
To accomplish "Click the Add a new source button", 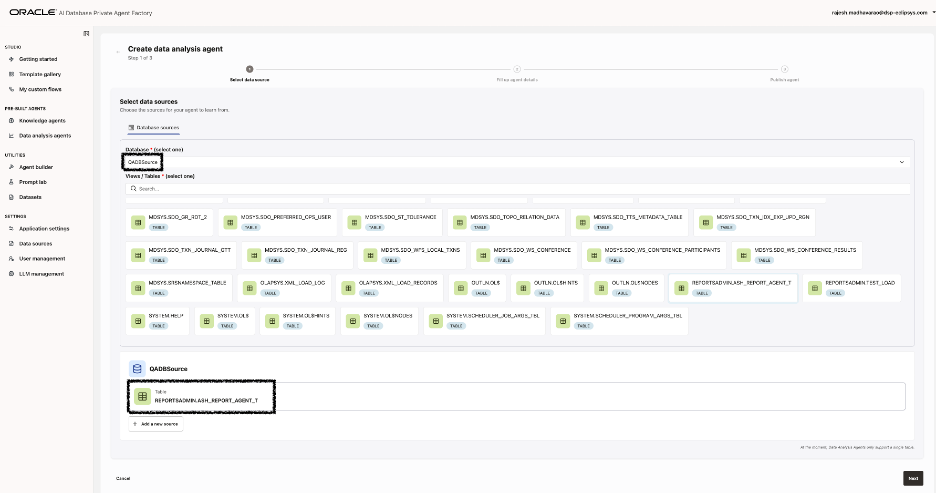I will [x=155, y=424].
